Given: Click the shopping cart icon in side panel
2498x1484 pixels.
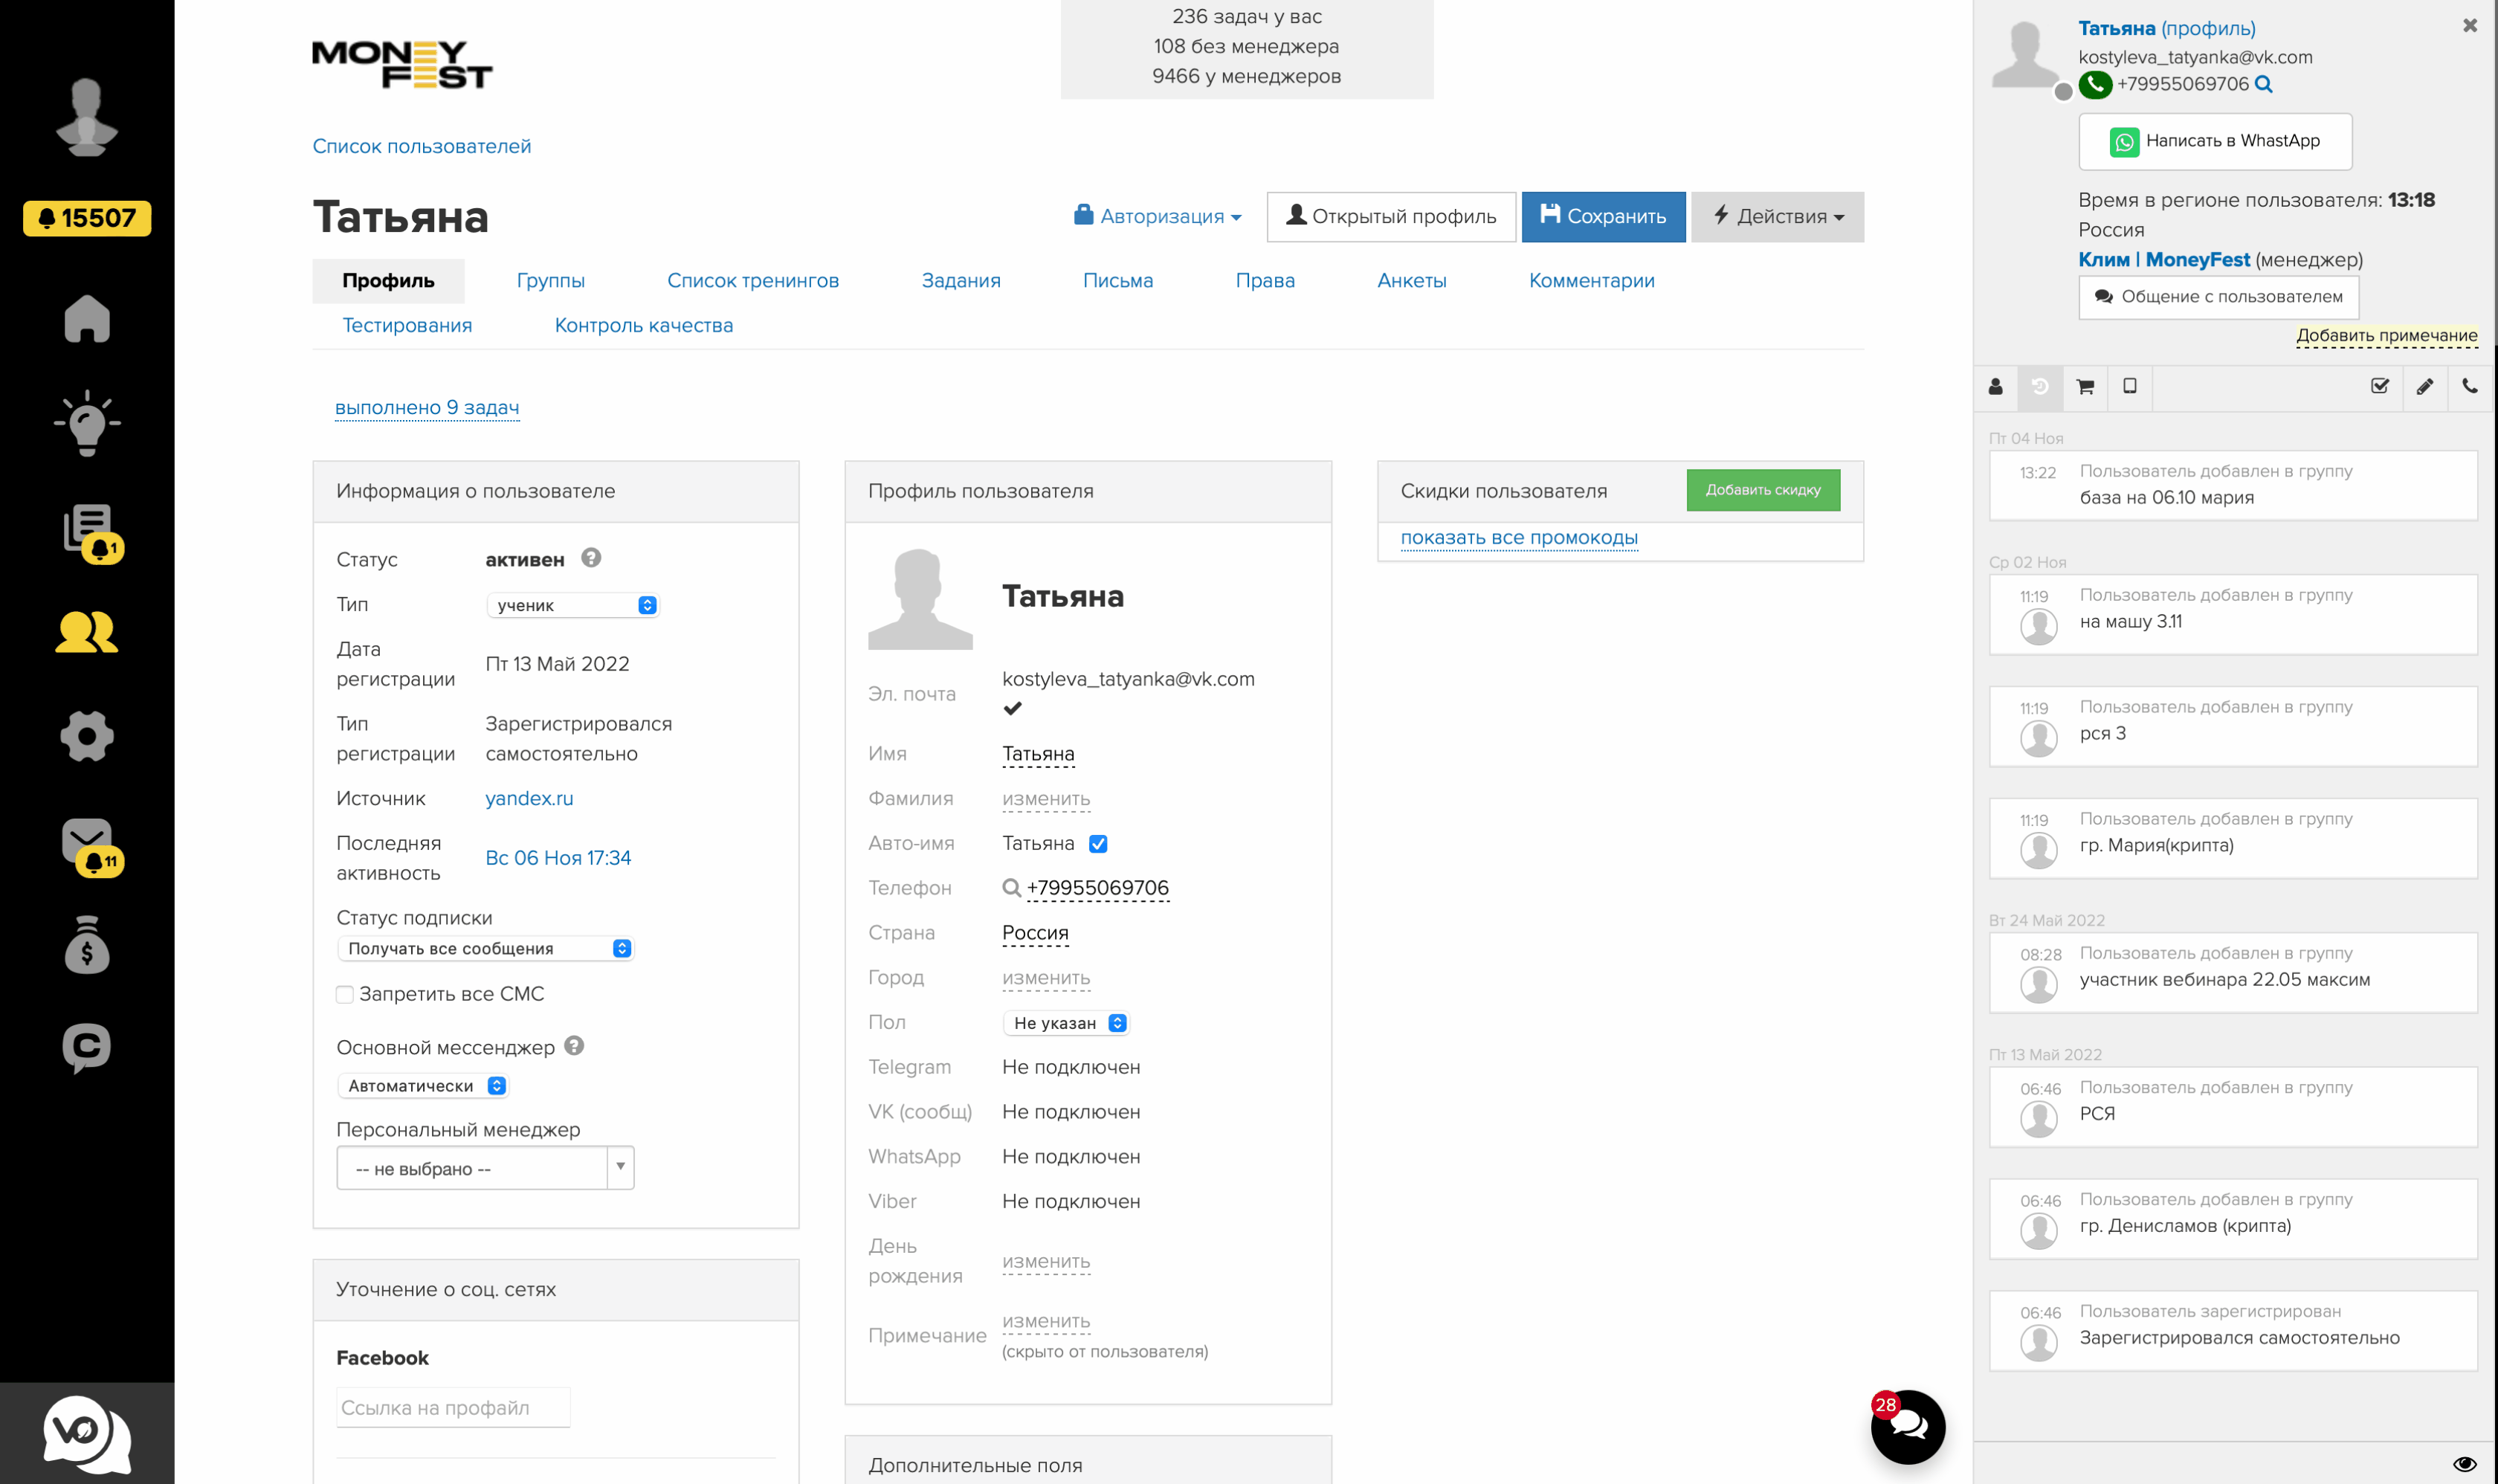Looking at the screenshot, I should click(2085, 387).
